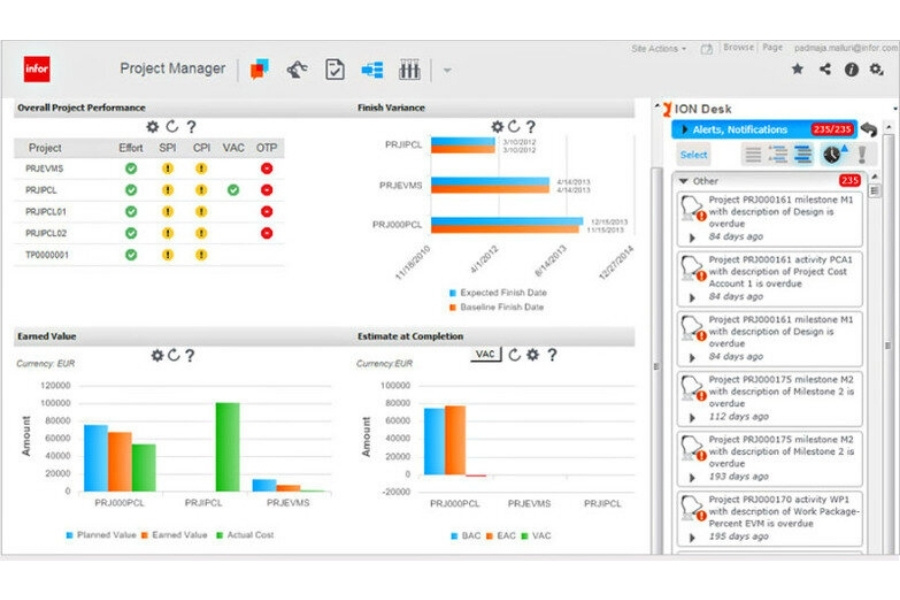The width and height of the screenshot is (900, 600).
Task: Refresh Finish Variance chart
Action: click(514, 126)
